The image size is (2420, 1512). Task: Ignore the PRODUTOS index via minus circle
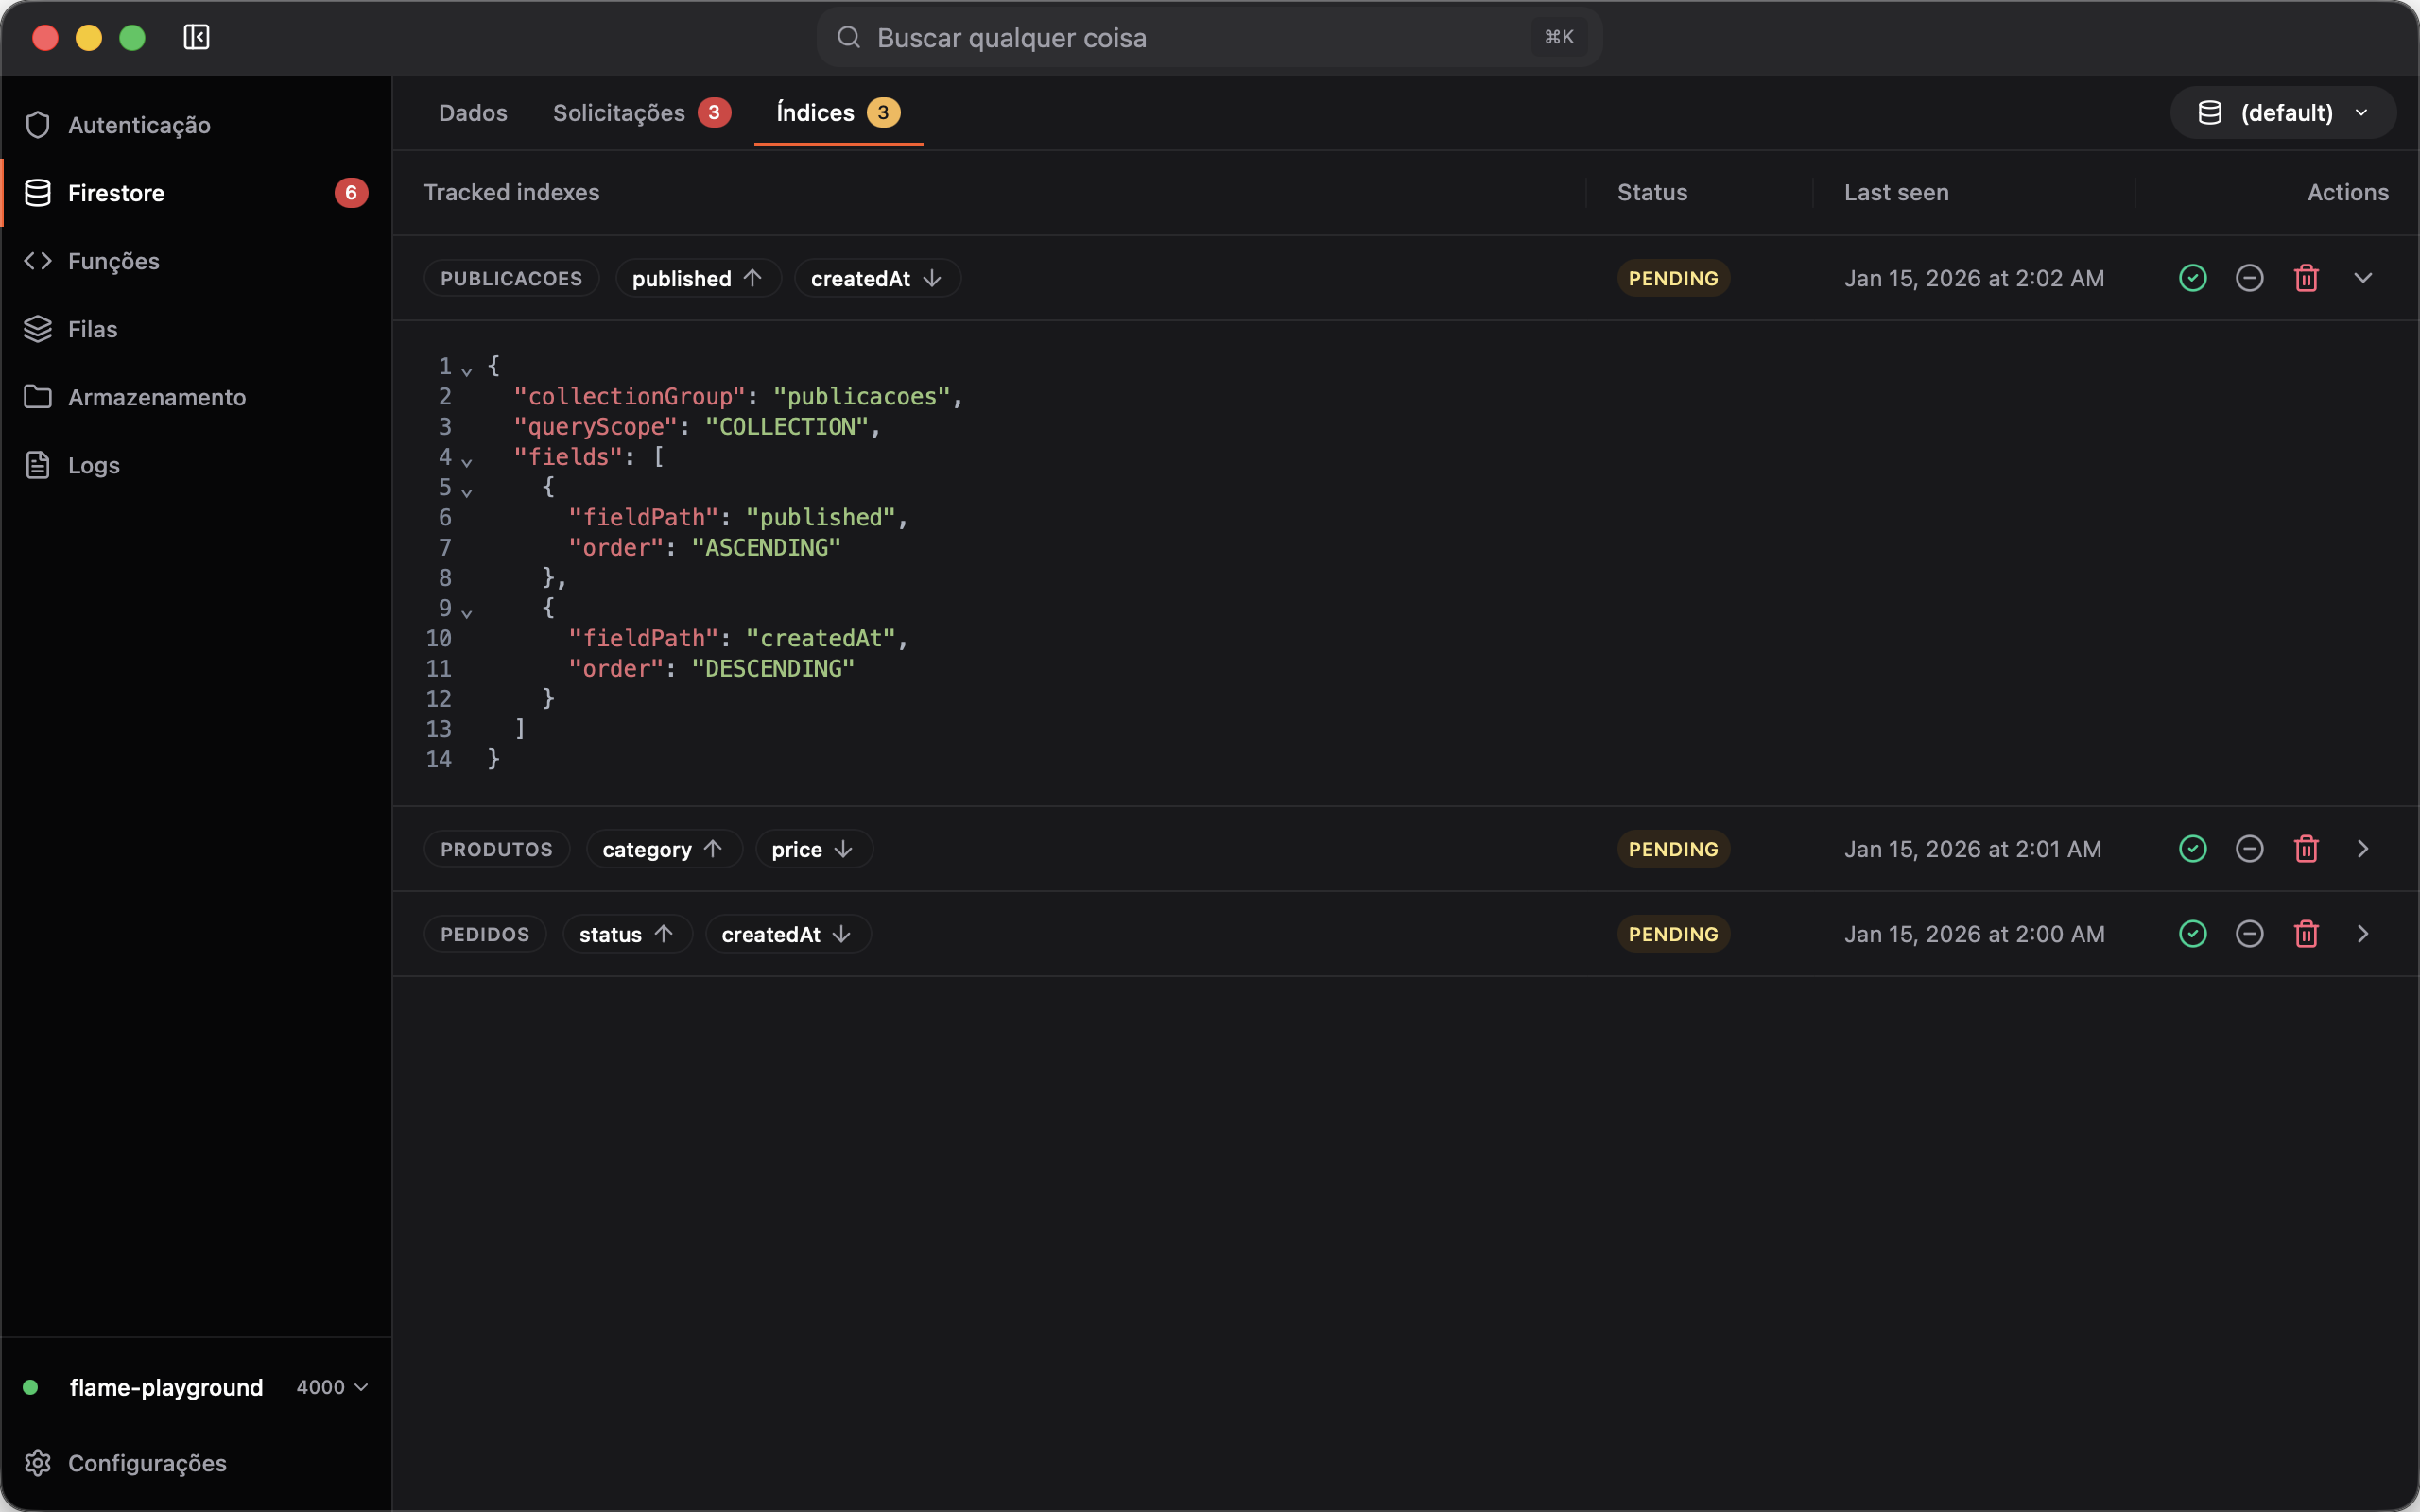pos(2249,849)
